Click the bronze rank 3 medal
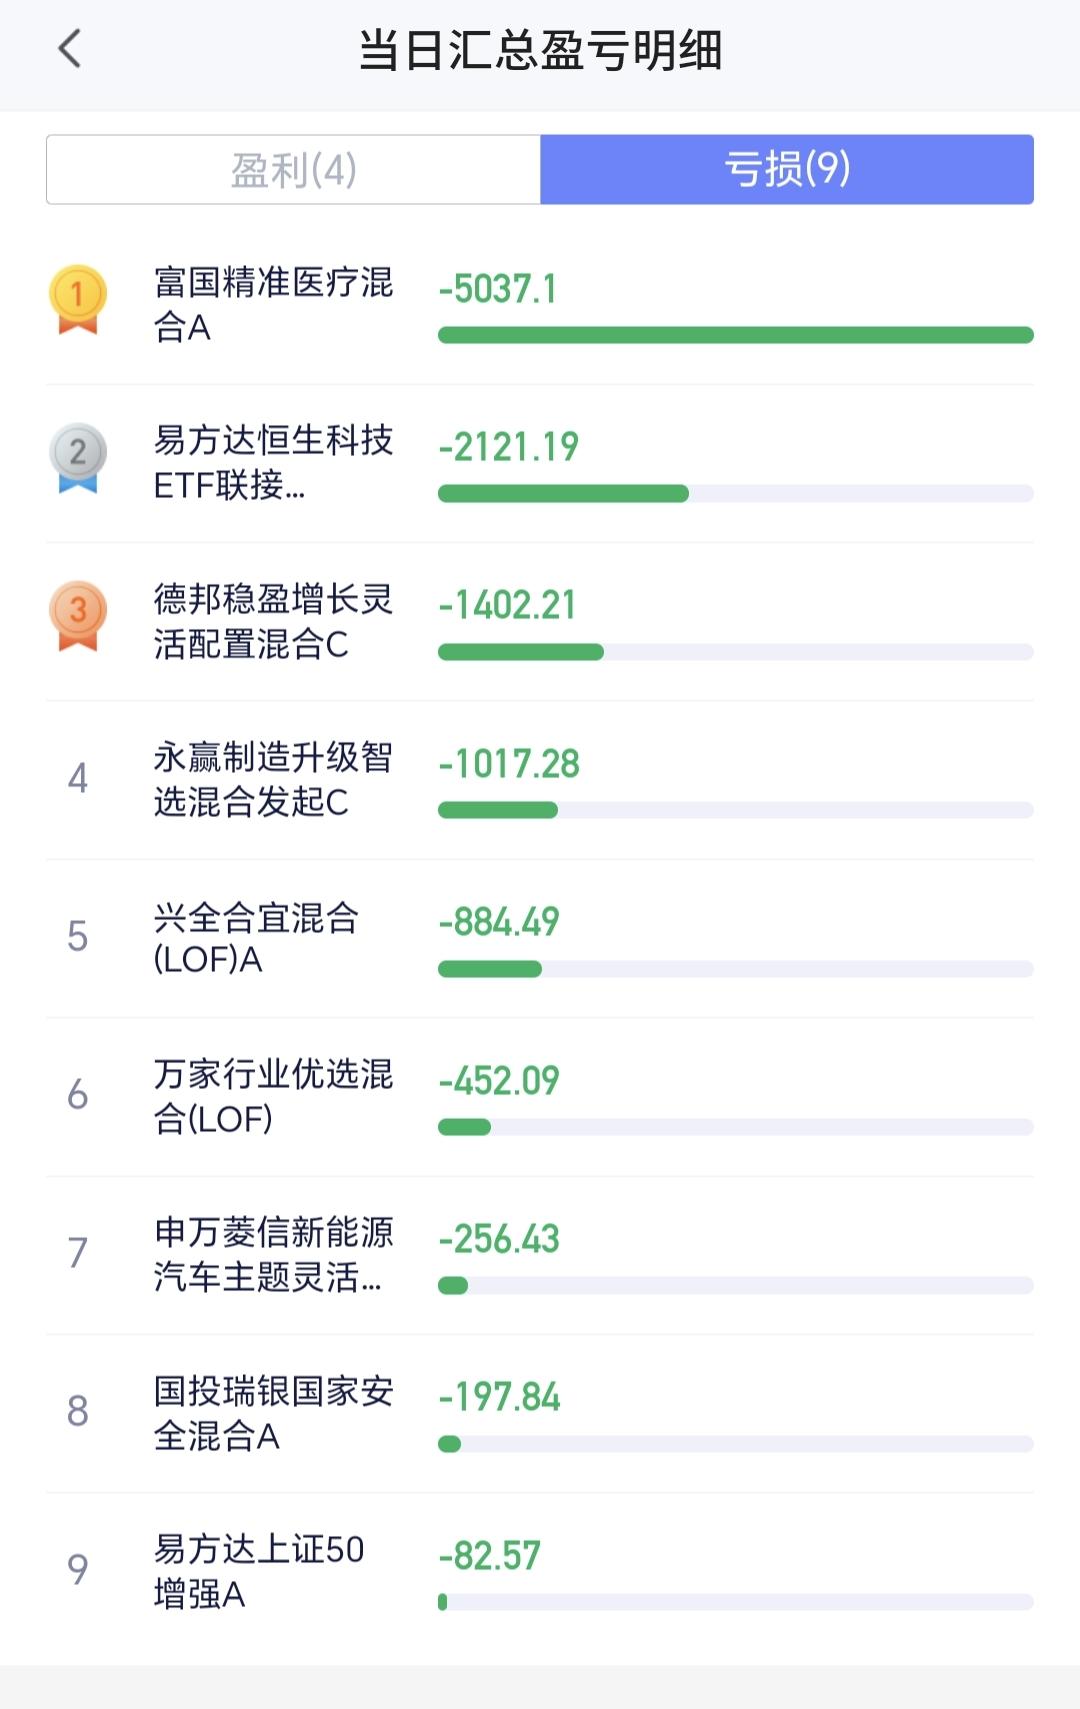This screenshot has width=1080, height=1709. [x=77, y=616]
